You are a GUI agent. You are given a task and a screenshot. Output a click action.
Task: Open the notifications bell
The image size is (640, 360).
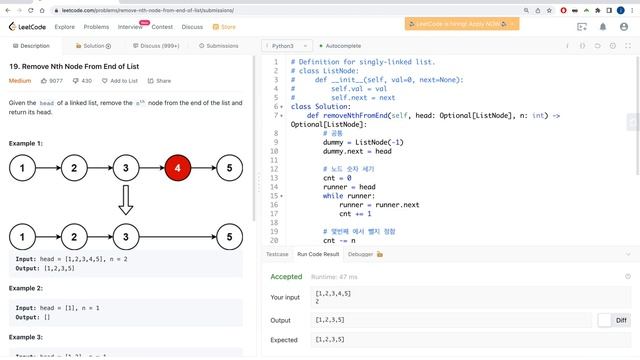(602, 27)
